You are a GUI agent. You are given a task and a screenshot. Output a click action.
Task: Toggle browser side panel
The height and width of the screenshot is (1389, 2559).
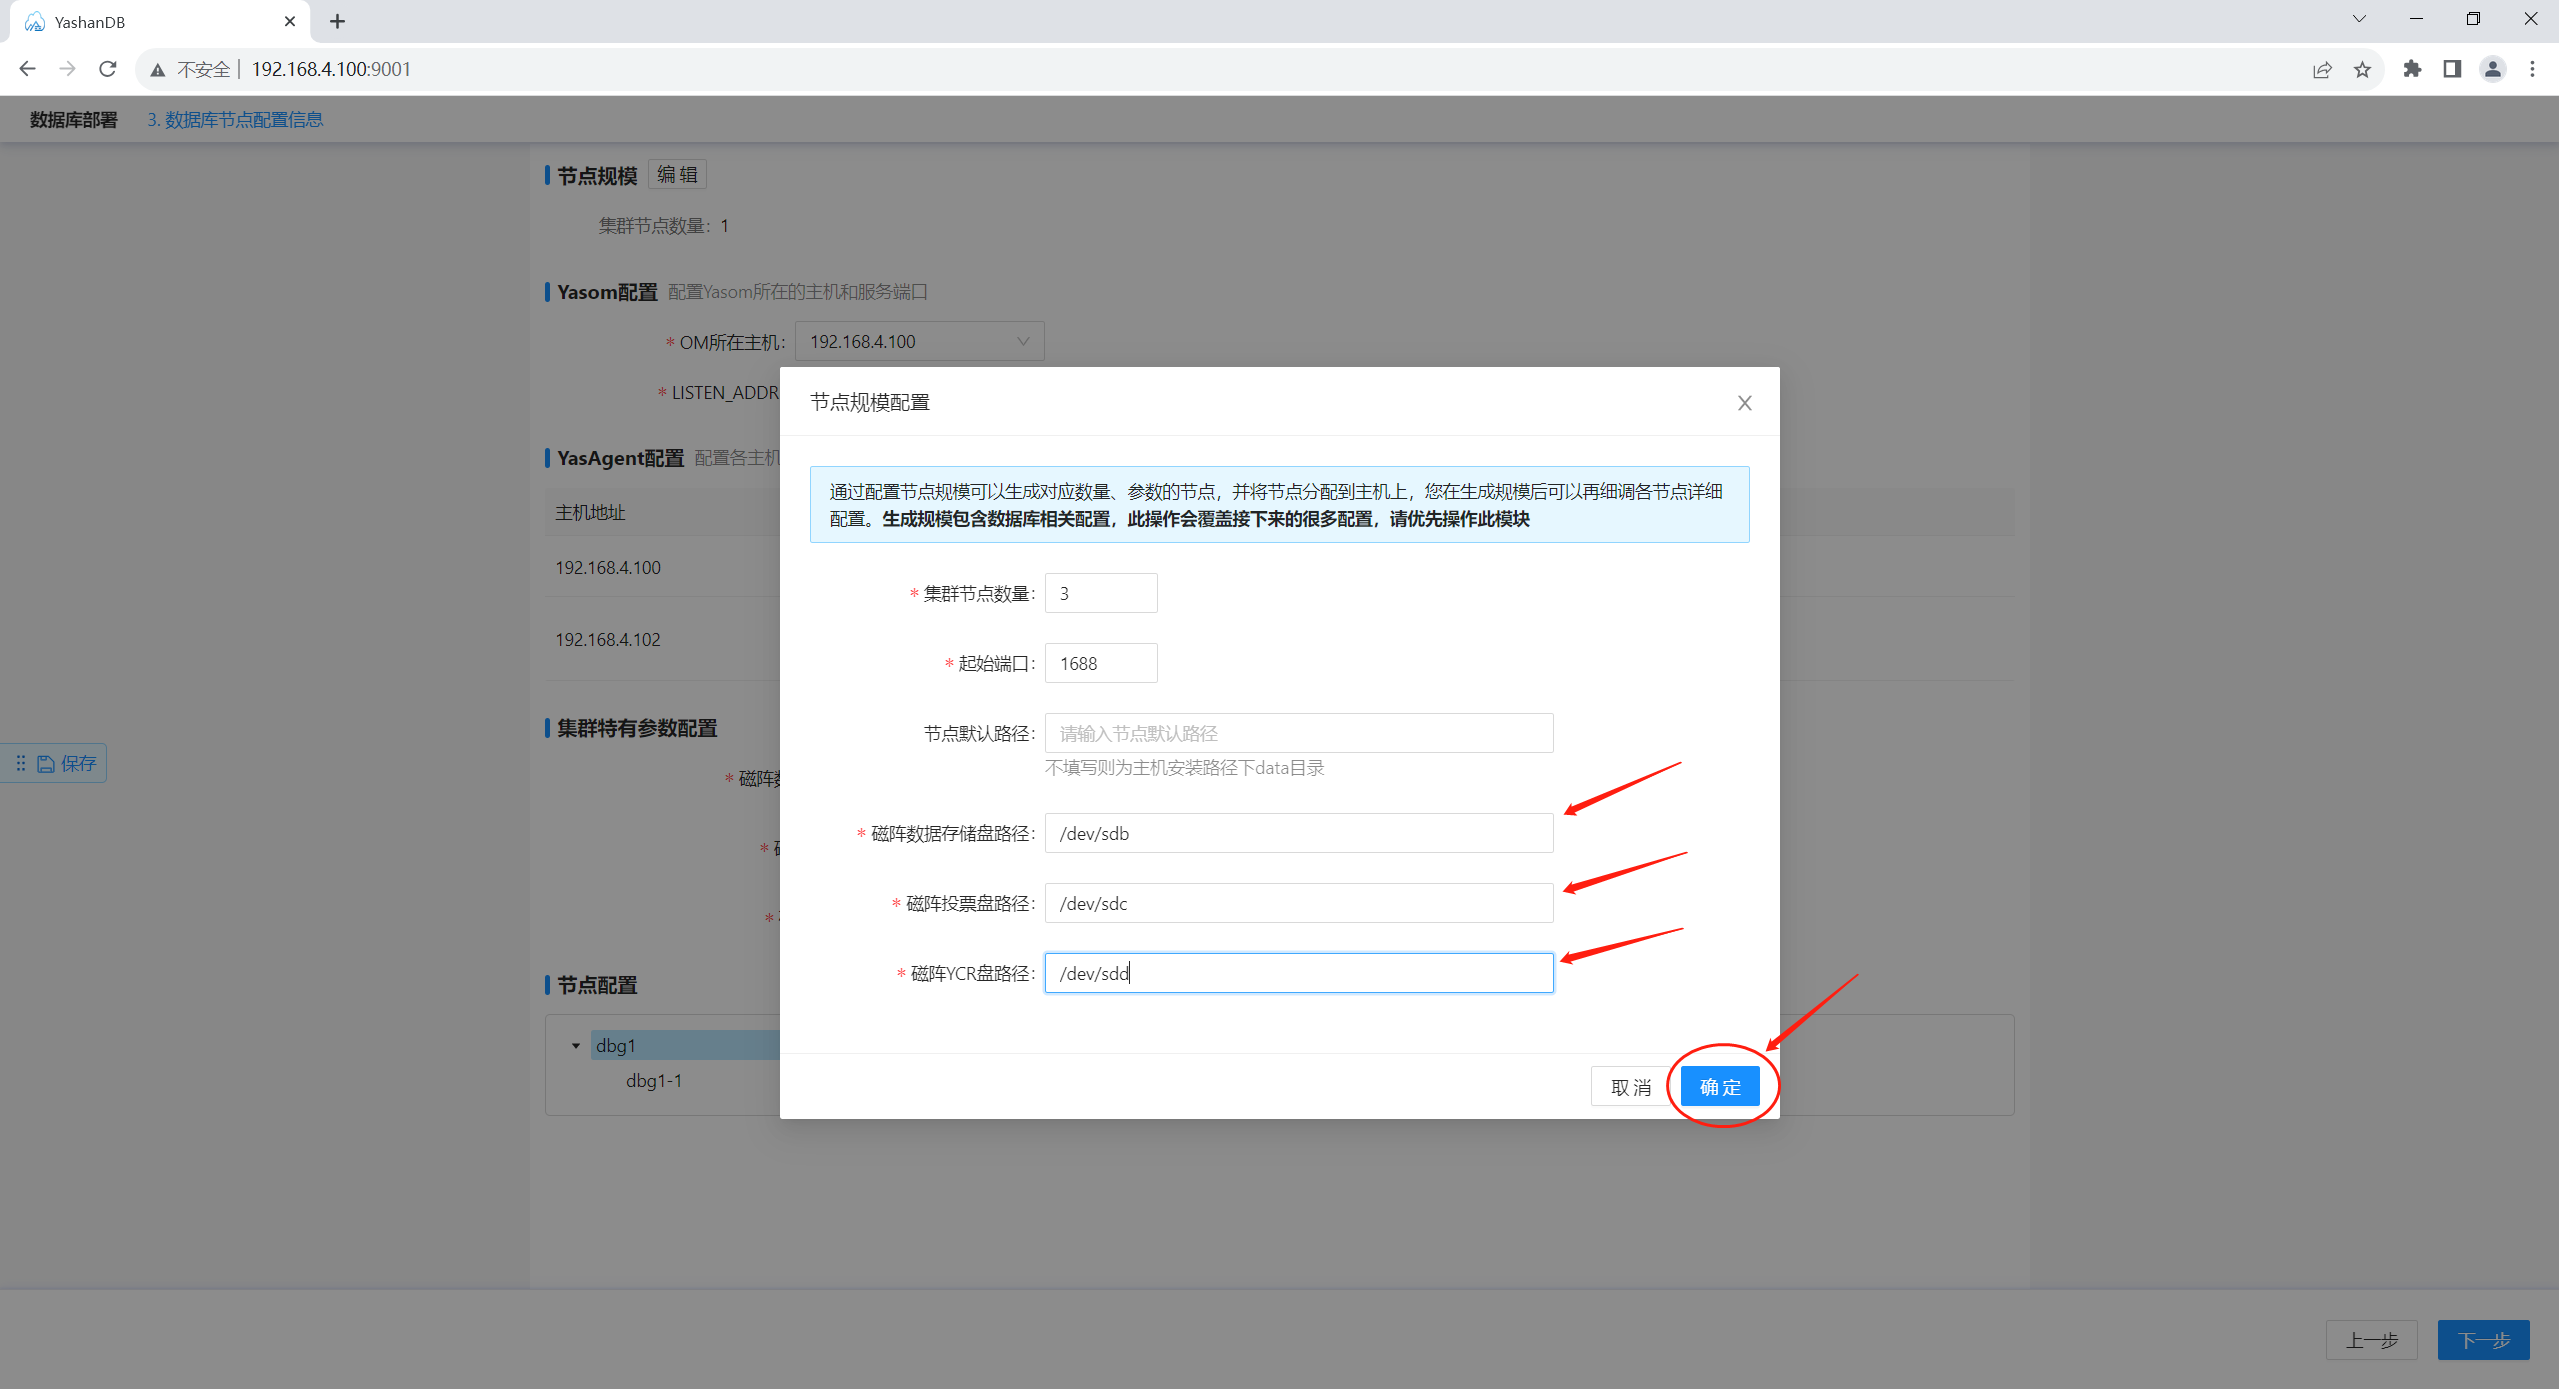(2451, 69)
